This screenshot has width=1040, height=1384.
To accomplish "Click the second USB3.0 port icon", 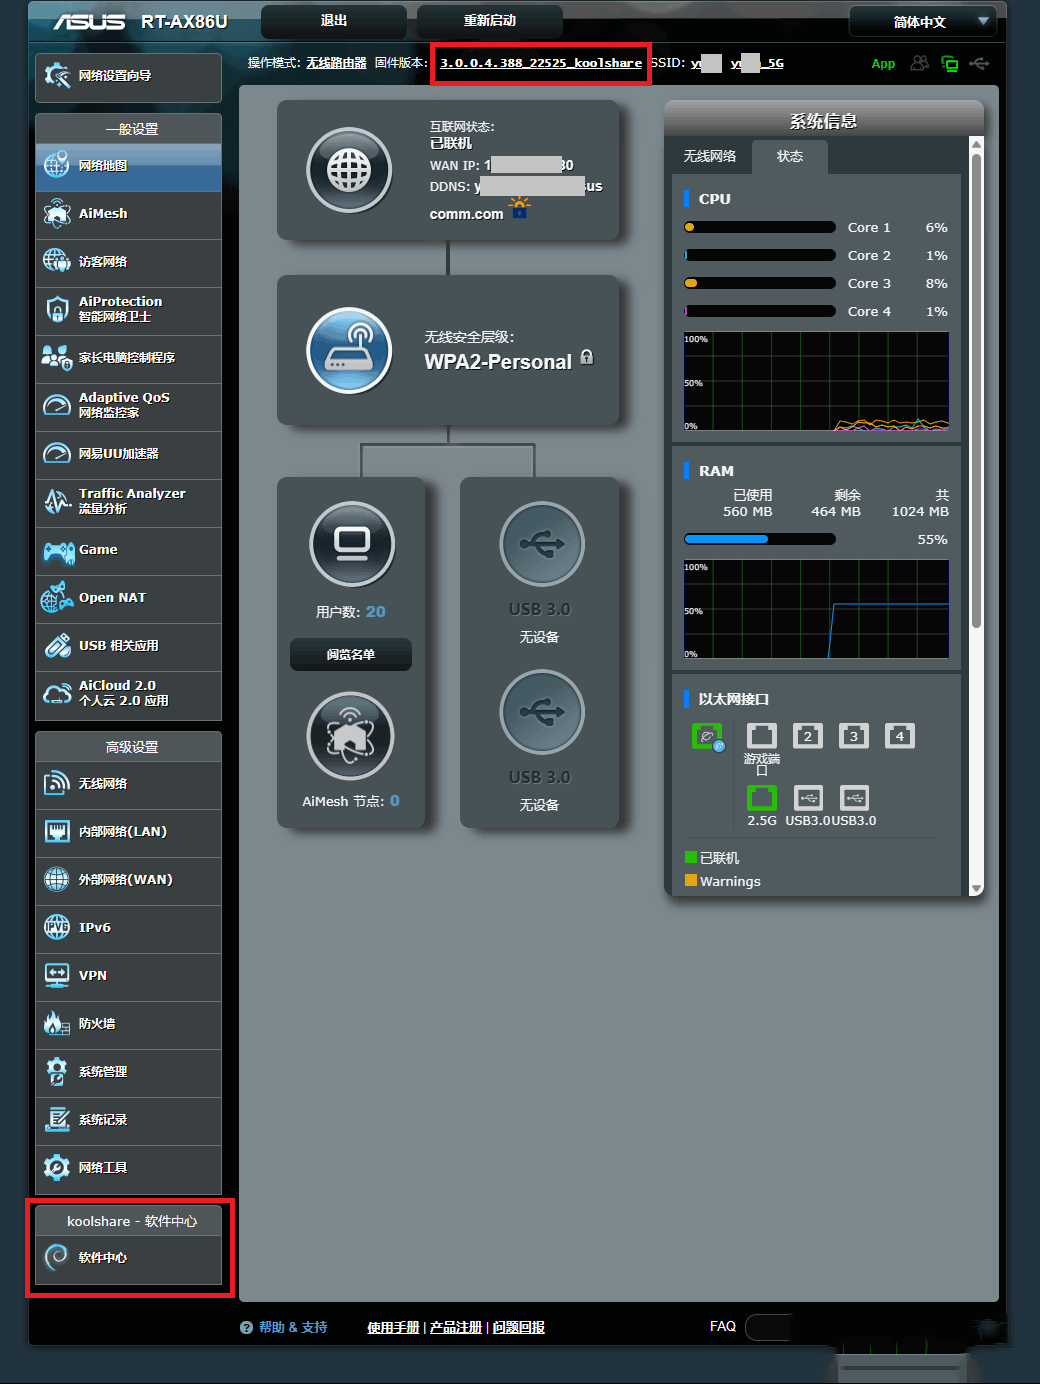I will (854, 797).
